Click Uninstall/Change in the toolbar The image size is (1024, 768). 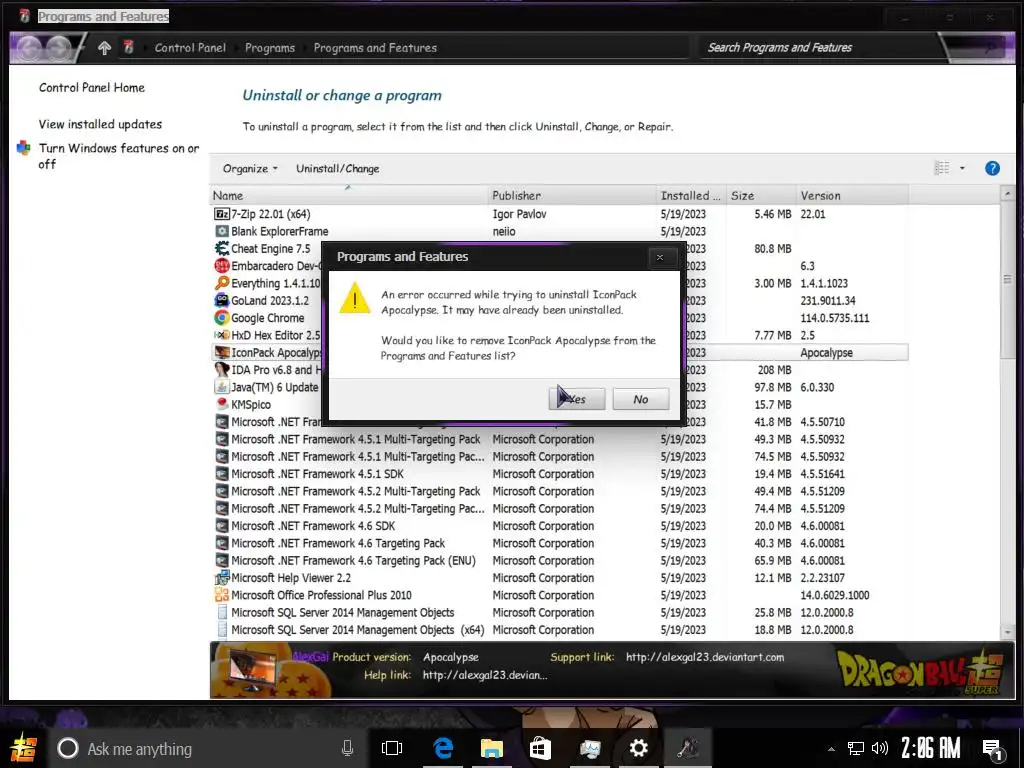[338, 168]
